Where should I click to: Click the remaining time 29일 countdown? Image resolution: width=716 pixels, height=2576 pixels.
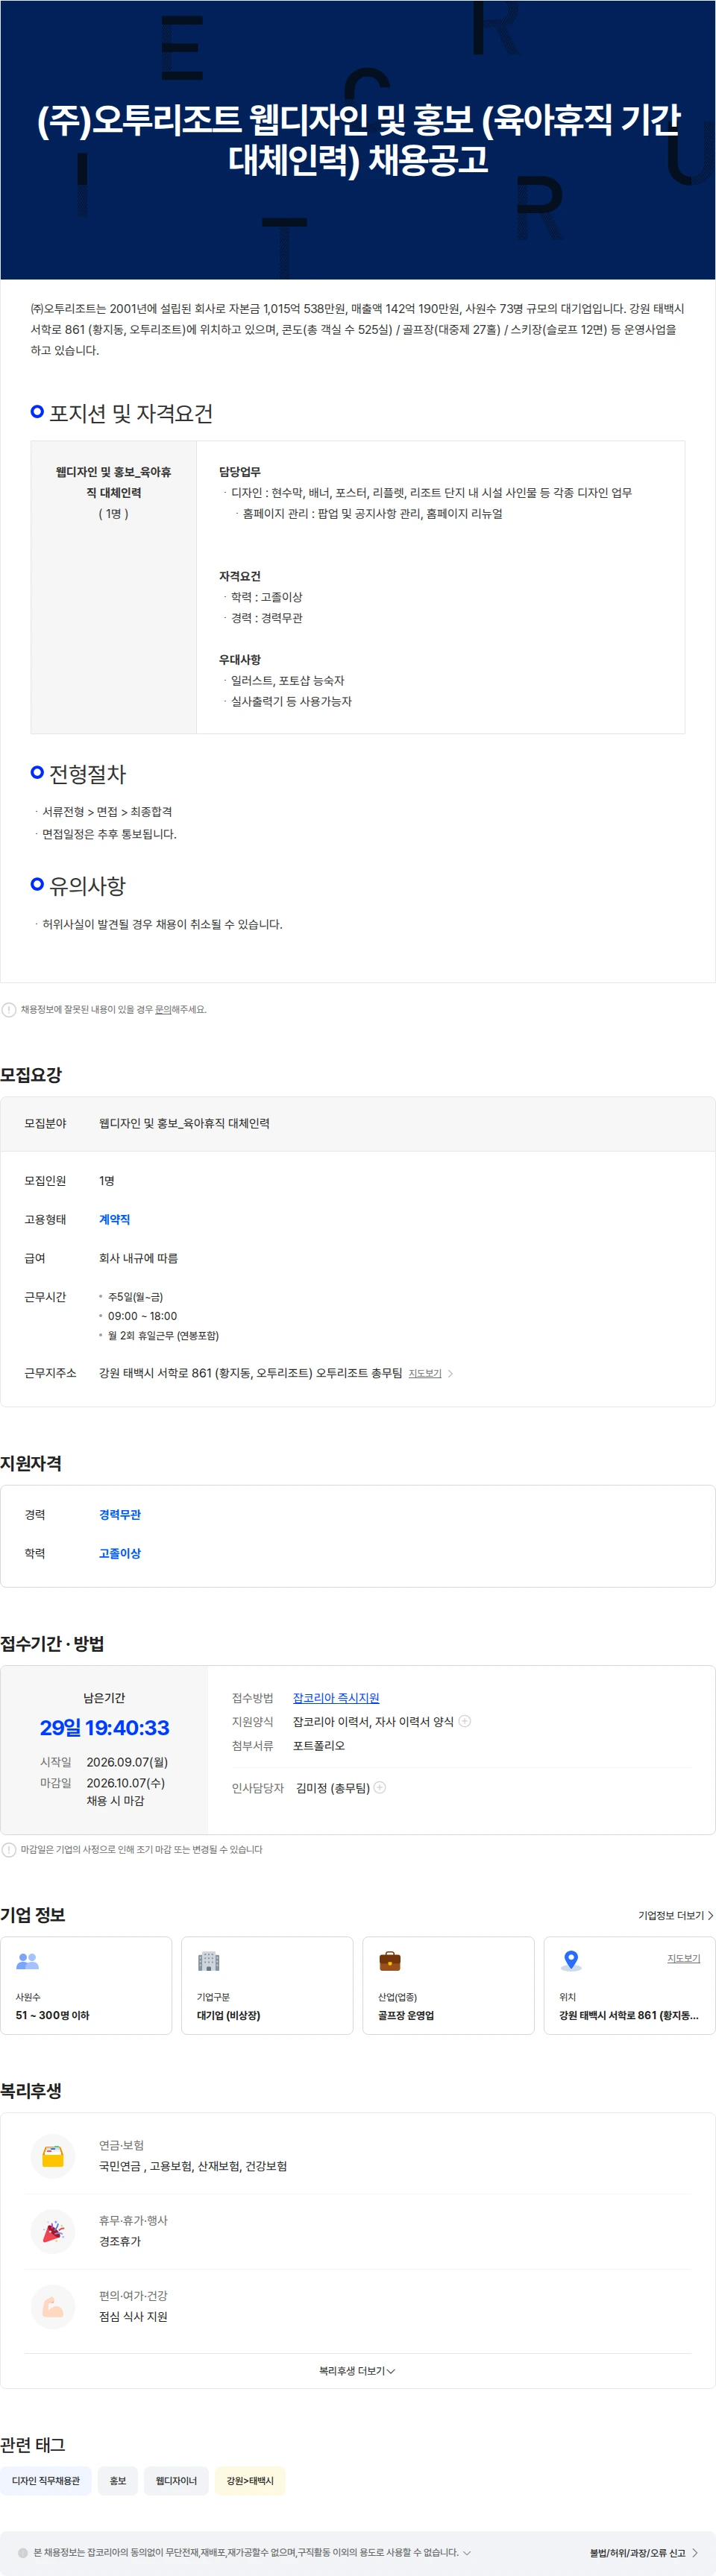pyautogui.click(x=104, y=1727)
